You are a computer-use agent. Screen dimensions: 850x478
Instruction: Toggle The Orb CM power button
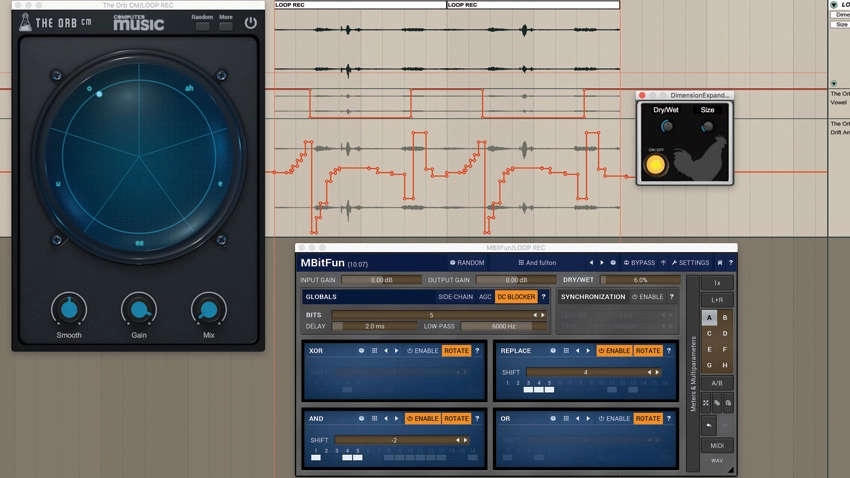250,23
